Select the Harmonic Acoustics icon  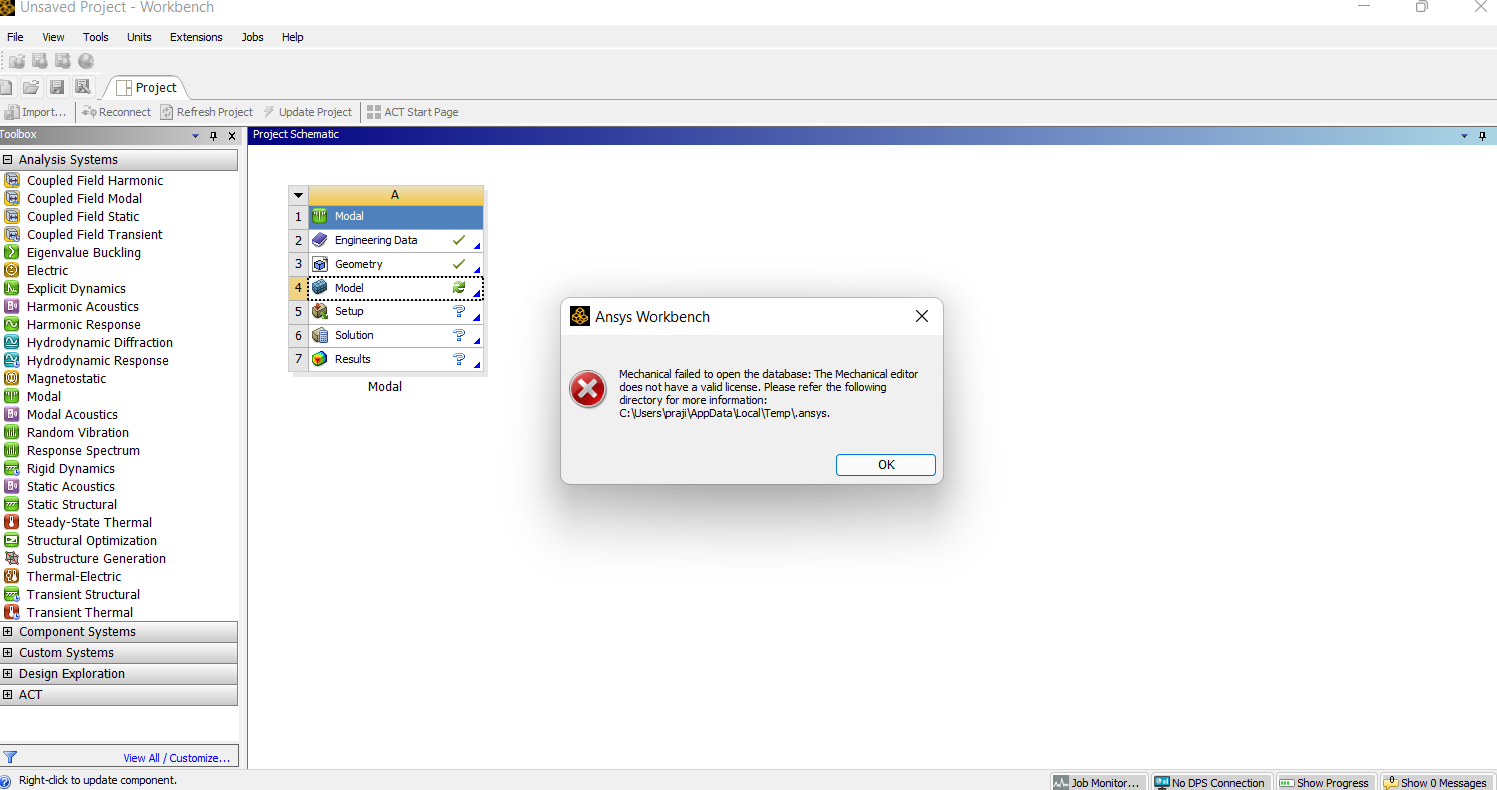click(12, 306)
